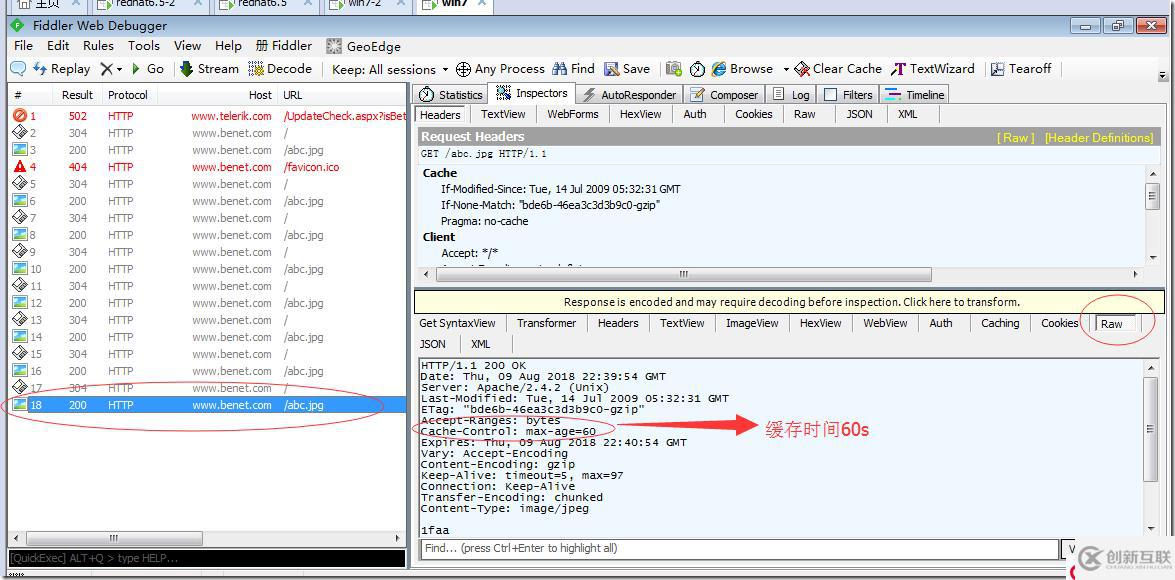
Task: Open the TextWizard tool
Action: [x=933, y=69]
